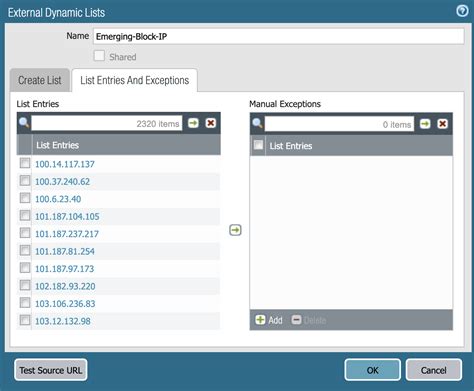Click entry 101.187.81.254

click(x=65, y=251)
